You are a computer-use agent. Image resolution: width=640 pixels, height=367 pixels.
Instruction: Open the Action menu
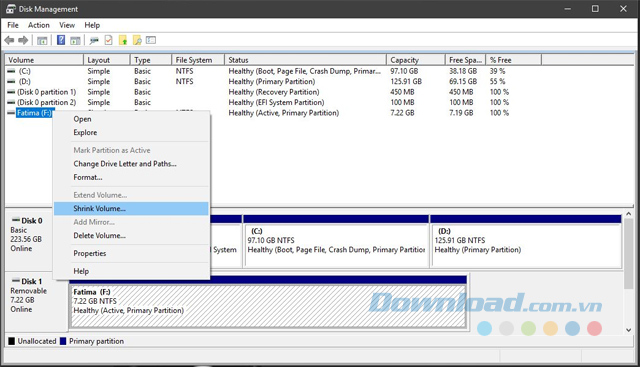[39, 25]
